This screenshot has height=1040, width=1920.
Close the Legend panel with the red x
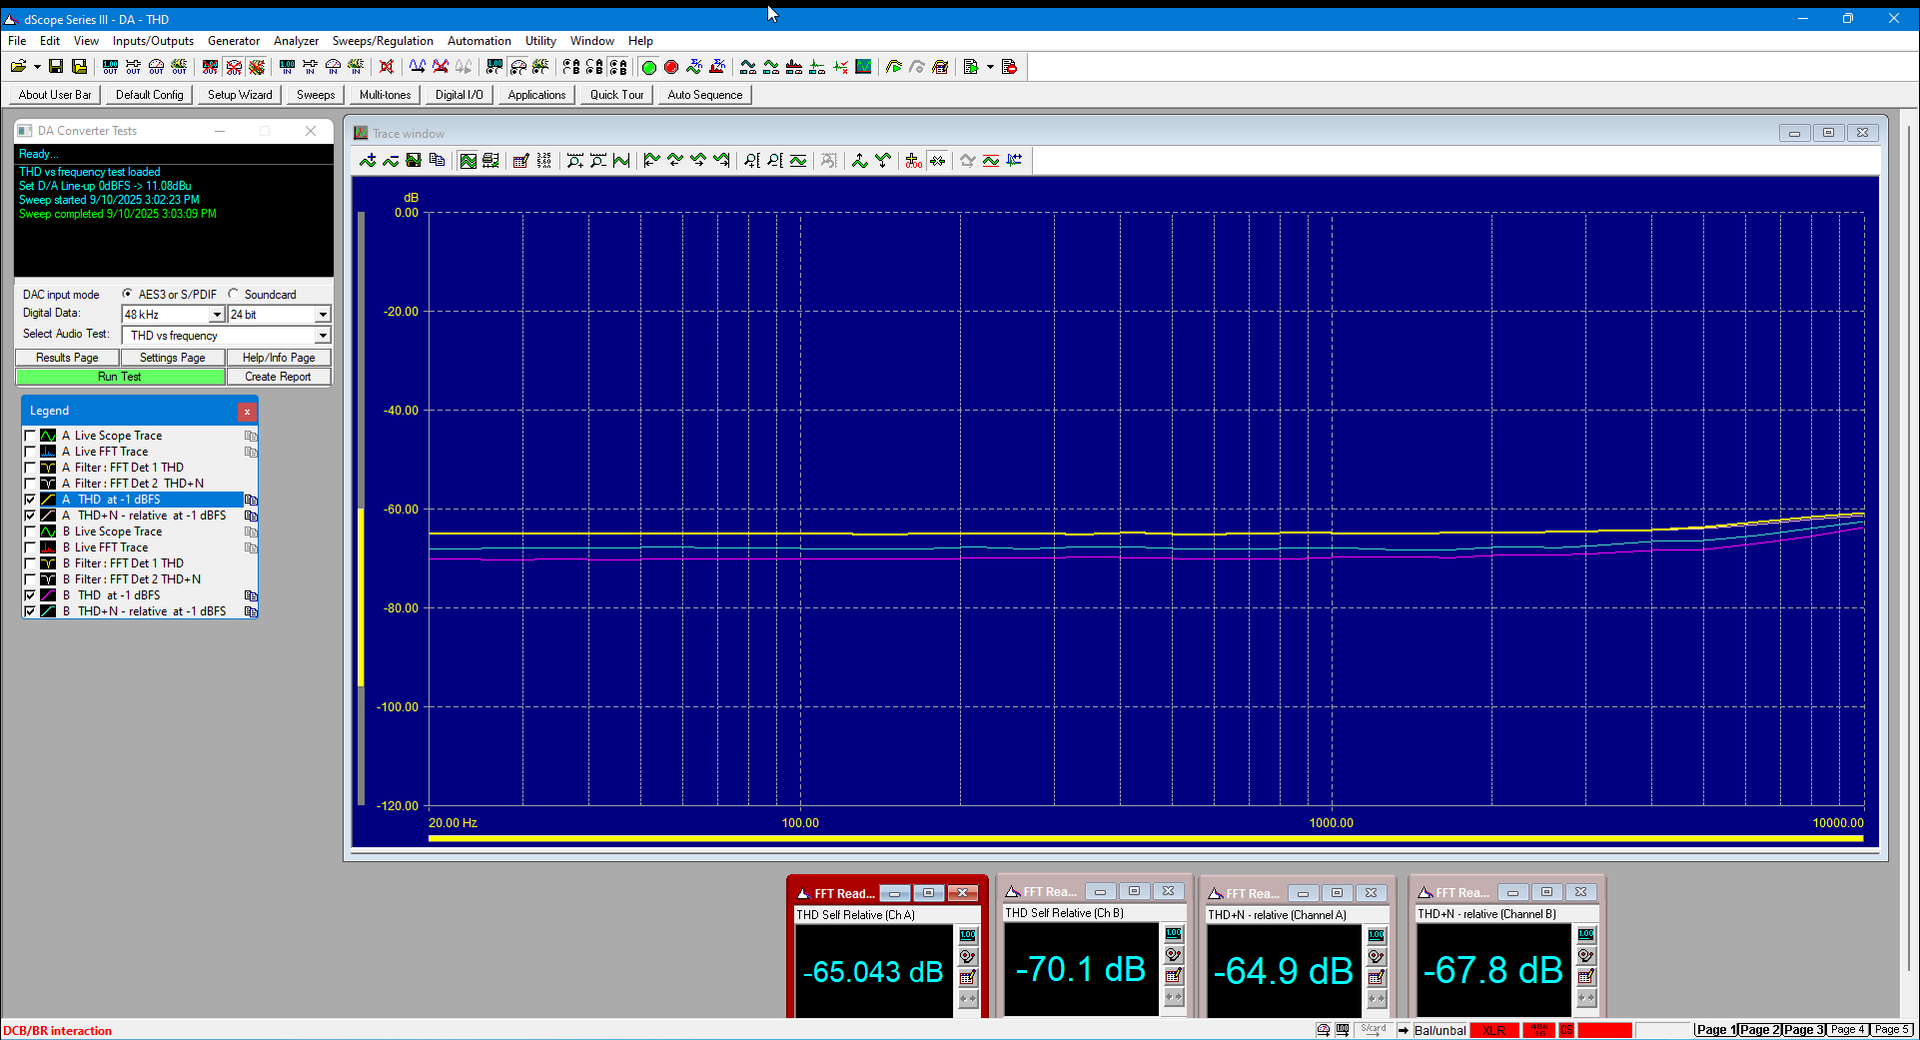pyautogui.click(x=247, y=411)
